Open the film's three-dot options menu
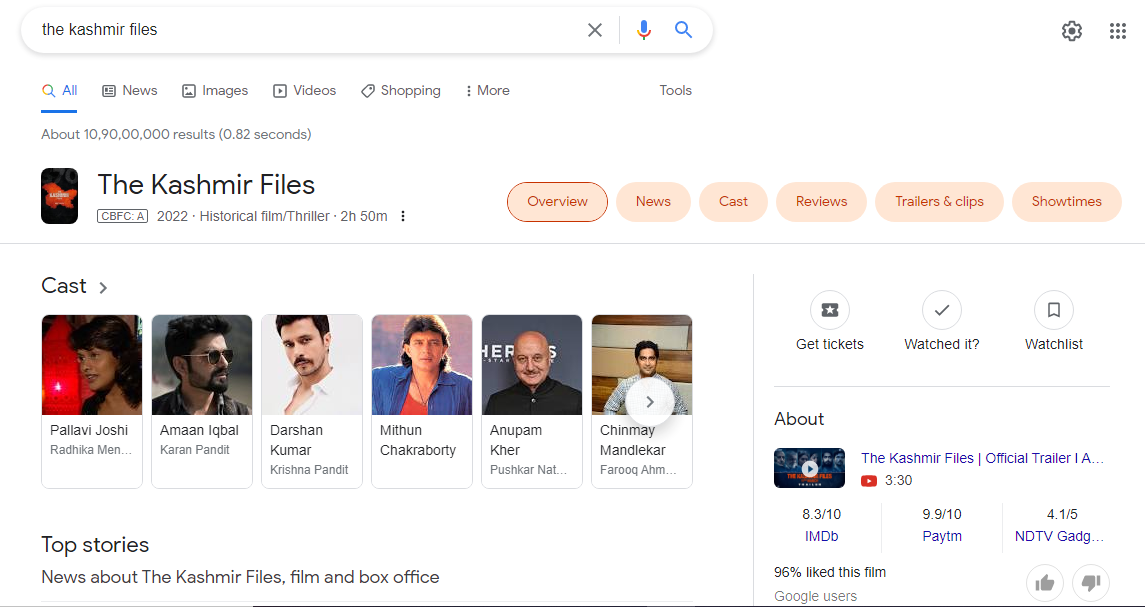 pos(403,216)
